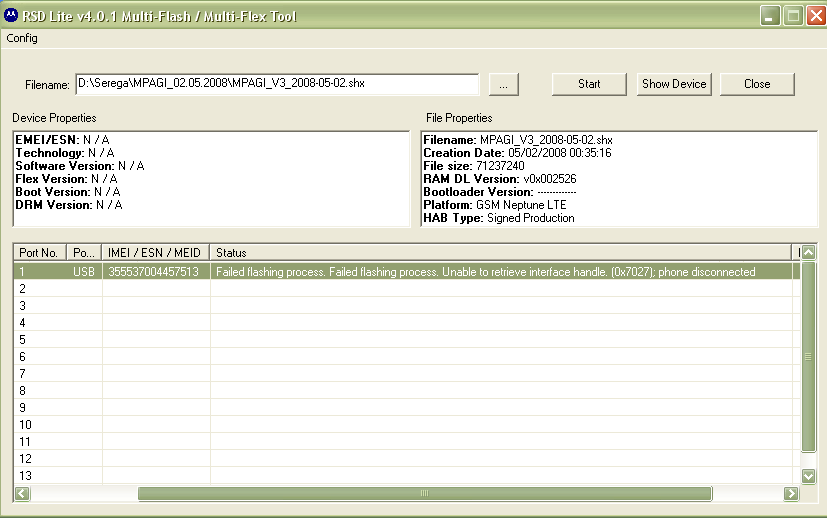Click the Flex Version: N / A line
Viewport: 827px width, 518px height.
pos(66,179)
